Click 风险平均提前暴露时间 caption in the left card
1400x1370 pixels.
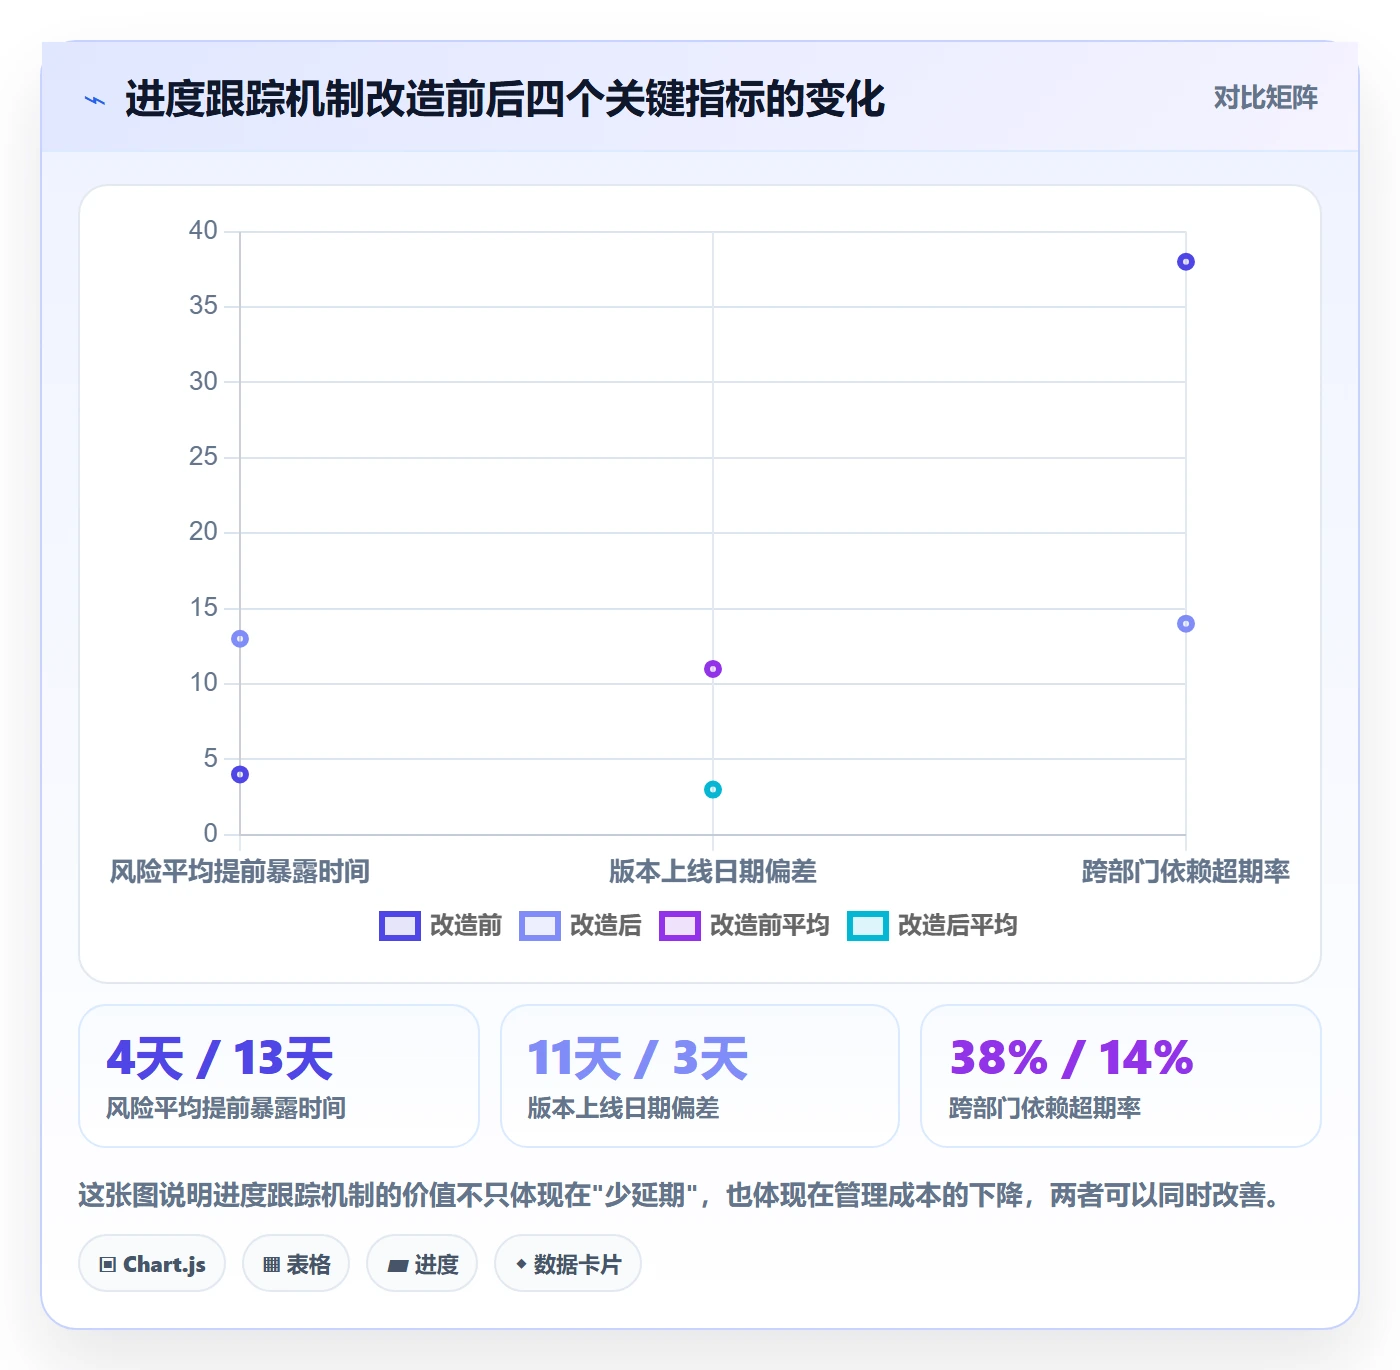coord(226,1109)
